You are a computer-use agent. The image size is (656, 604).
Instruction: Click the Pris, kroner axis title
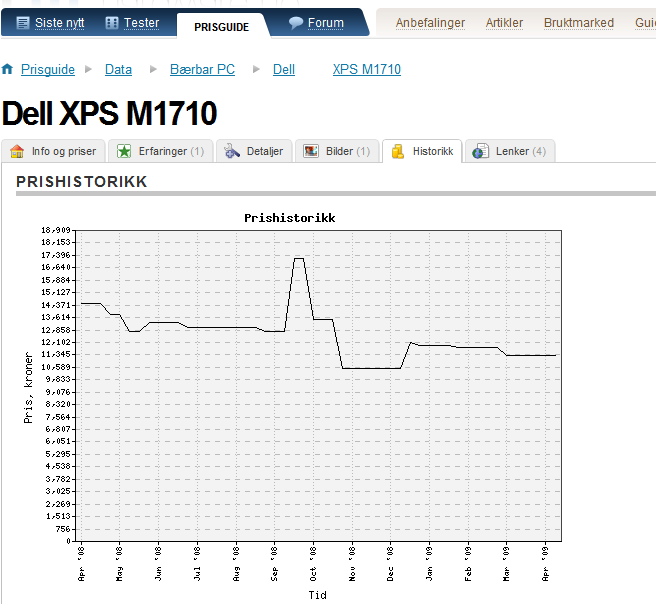(28, 387)
